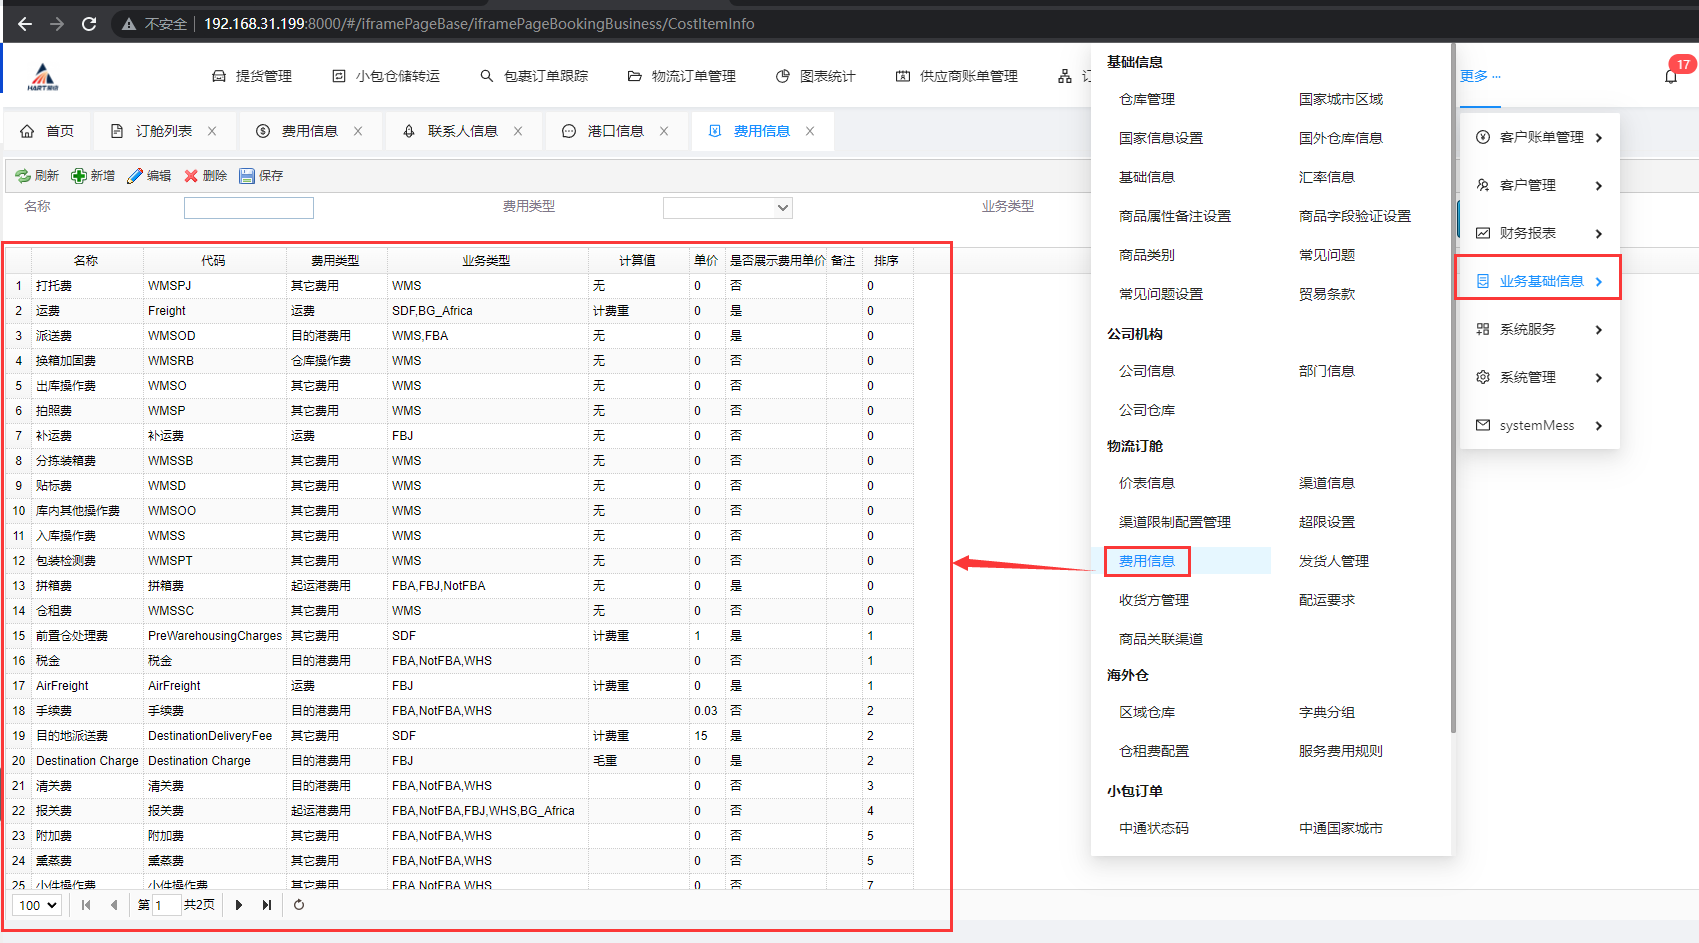Viewport: 1699px width, 943px height.
Task: Jump to the last page in pagination
Action: pos(267,905)
